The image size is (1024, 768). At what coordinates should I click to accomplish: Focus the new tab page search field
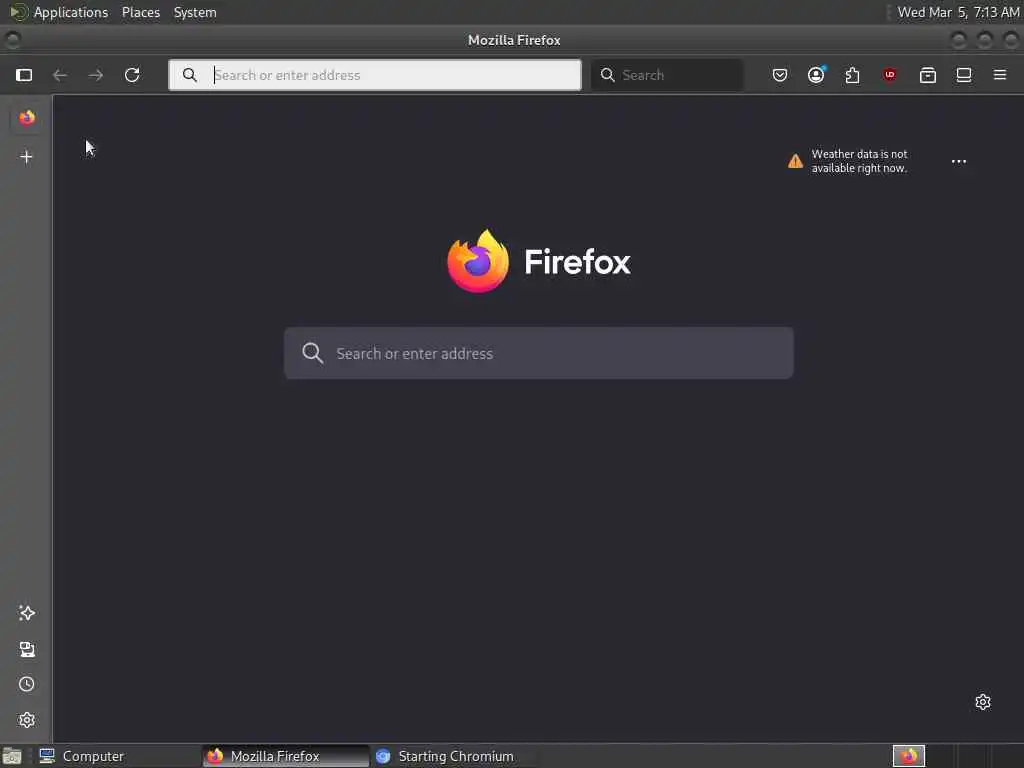pyautogui.click(x=539, y=353)
